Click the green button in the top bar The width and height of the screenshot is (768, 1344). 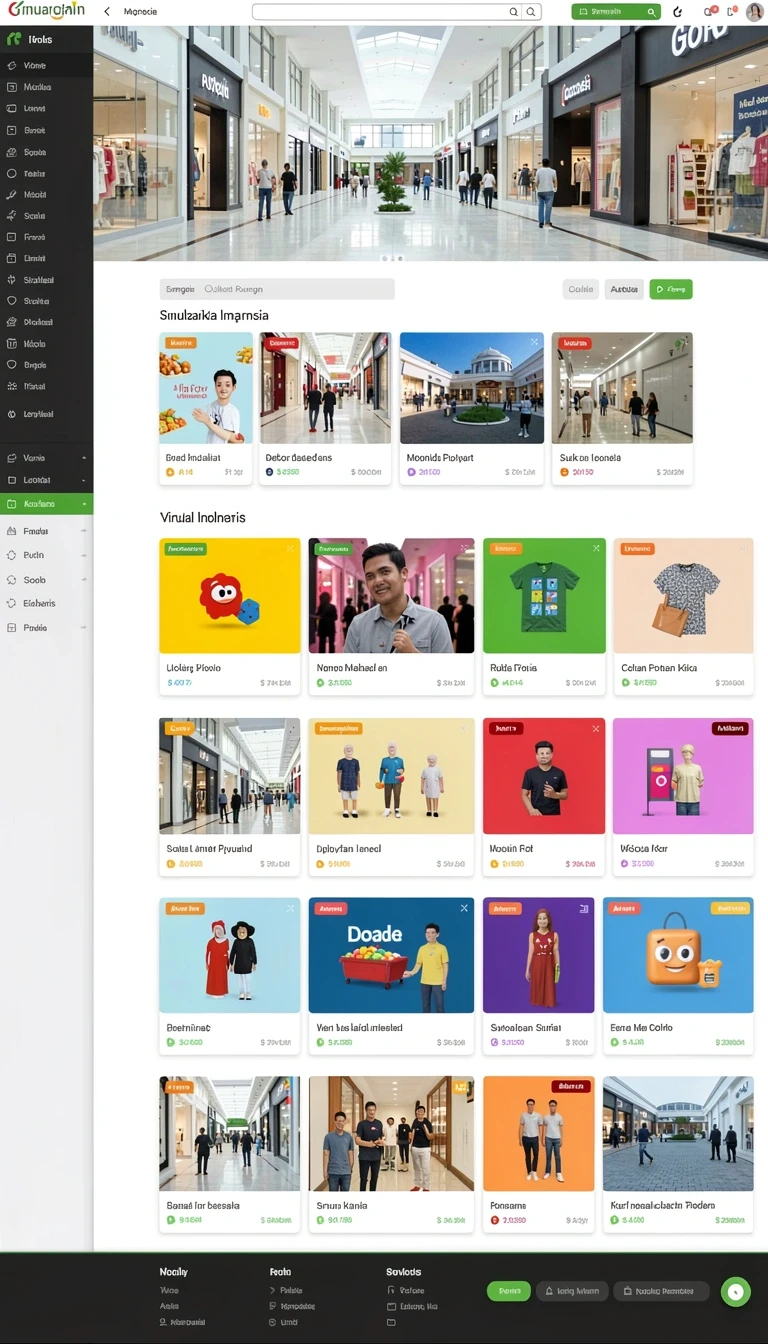point(616,12)
